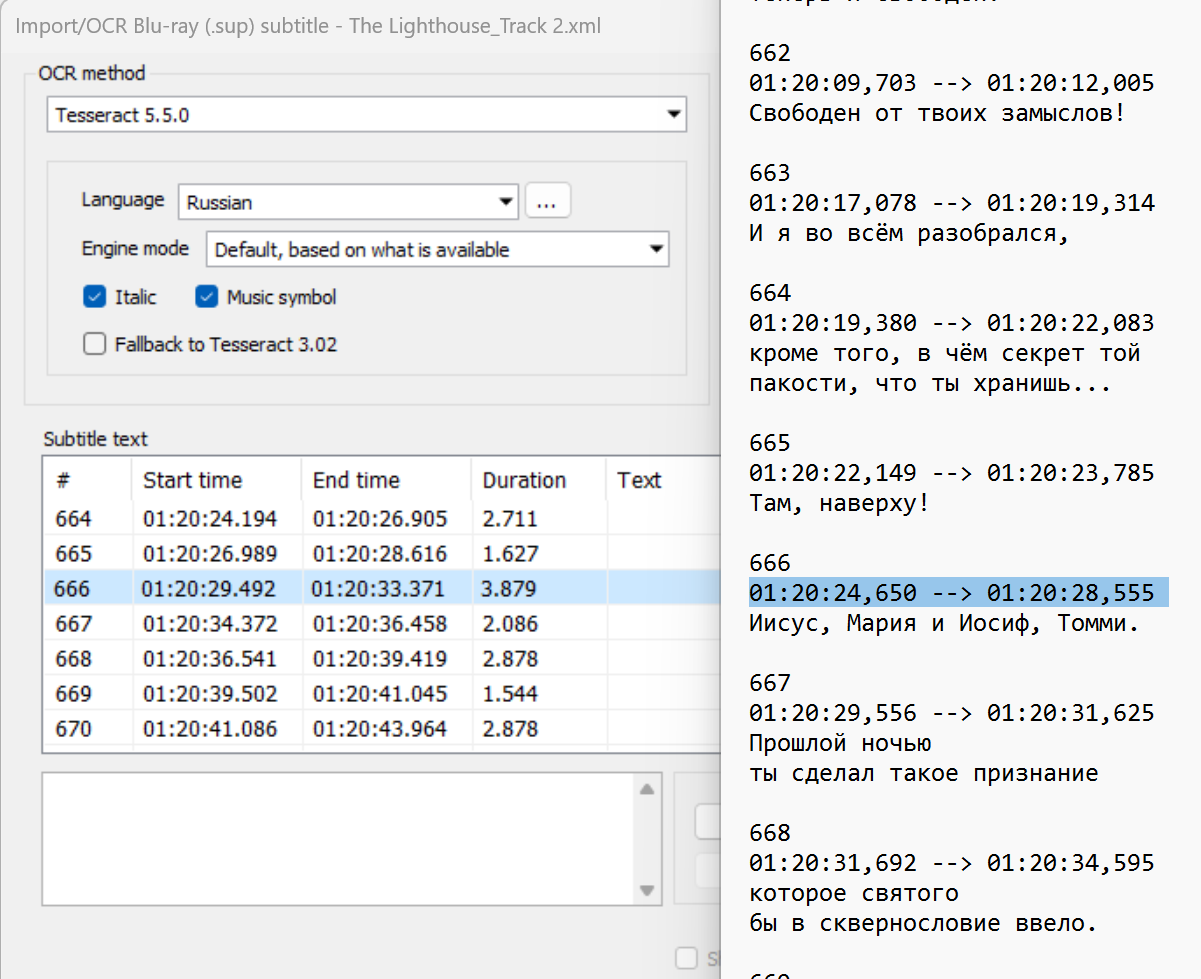Disable the Italic checkbox
Viewport: 1201px width, 979px height.
(95, 297)
